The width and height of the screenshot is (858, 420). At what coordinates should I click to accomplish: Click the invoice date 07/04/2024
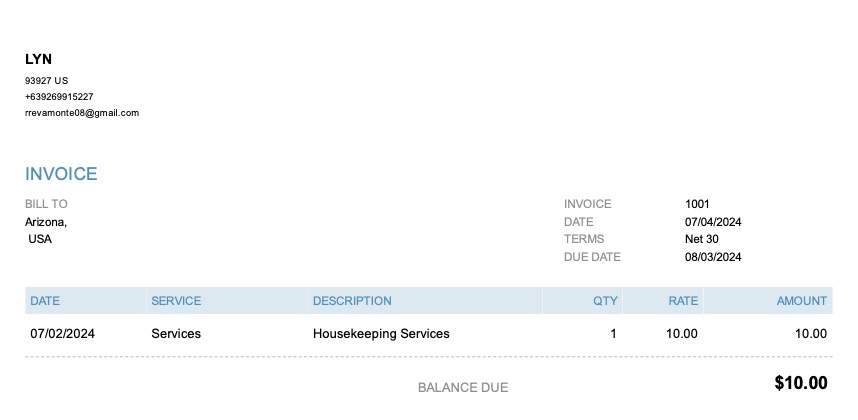tap(713, 222)
